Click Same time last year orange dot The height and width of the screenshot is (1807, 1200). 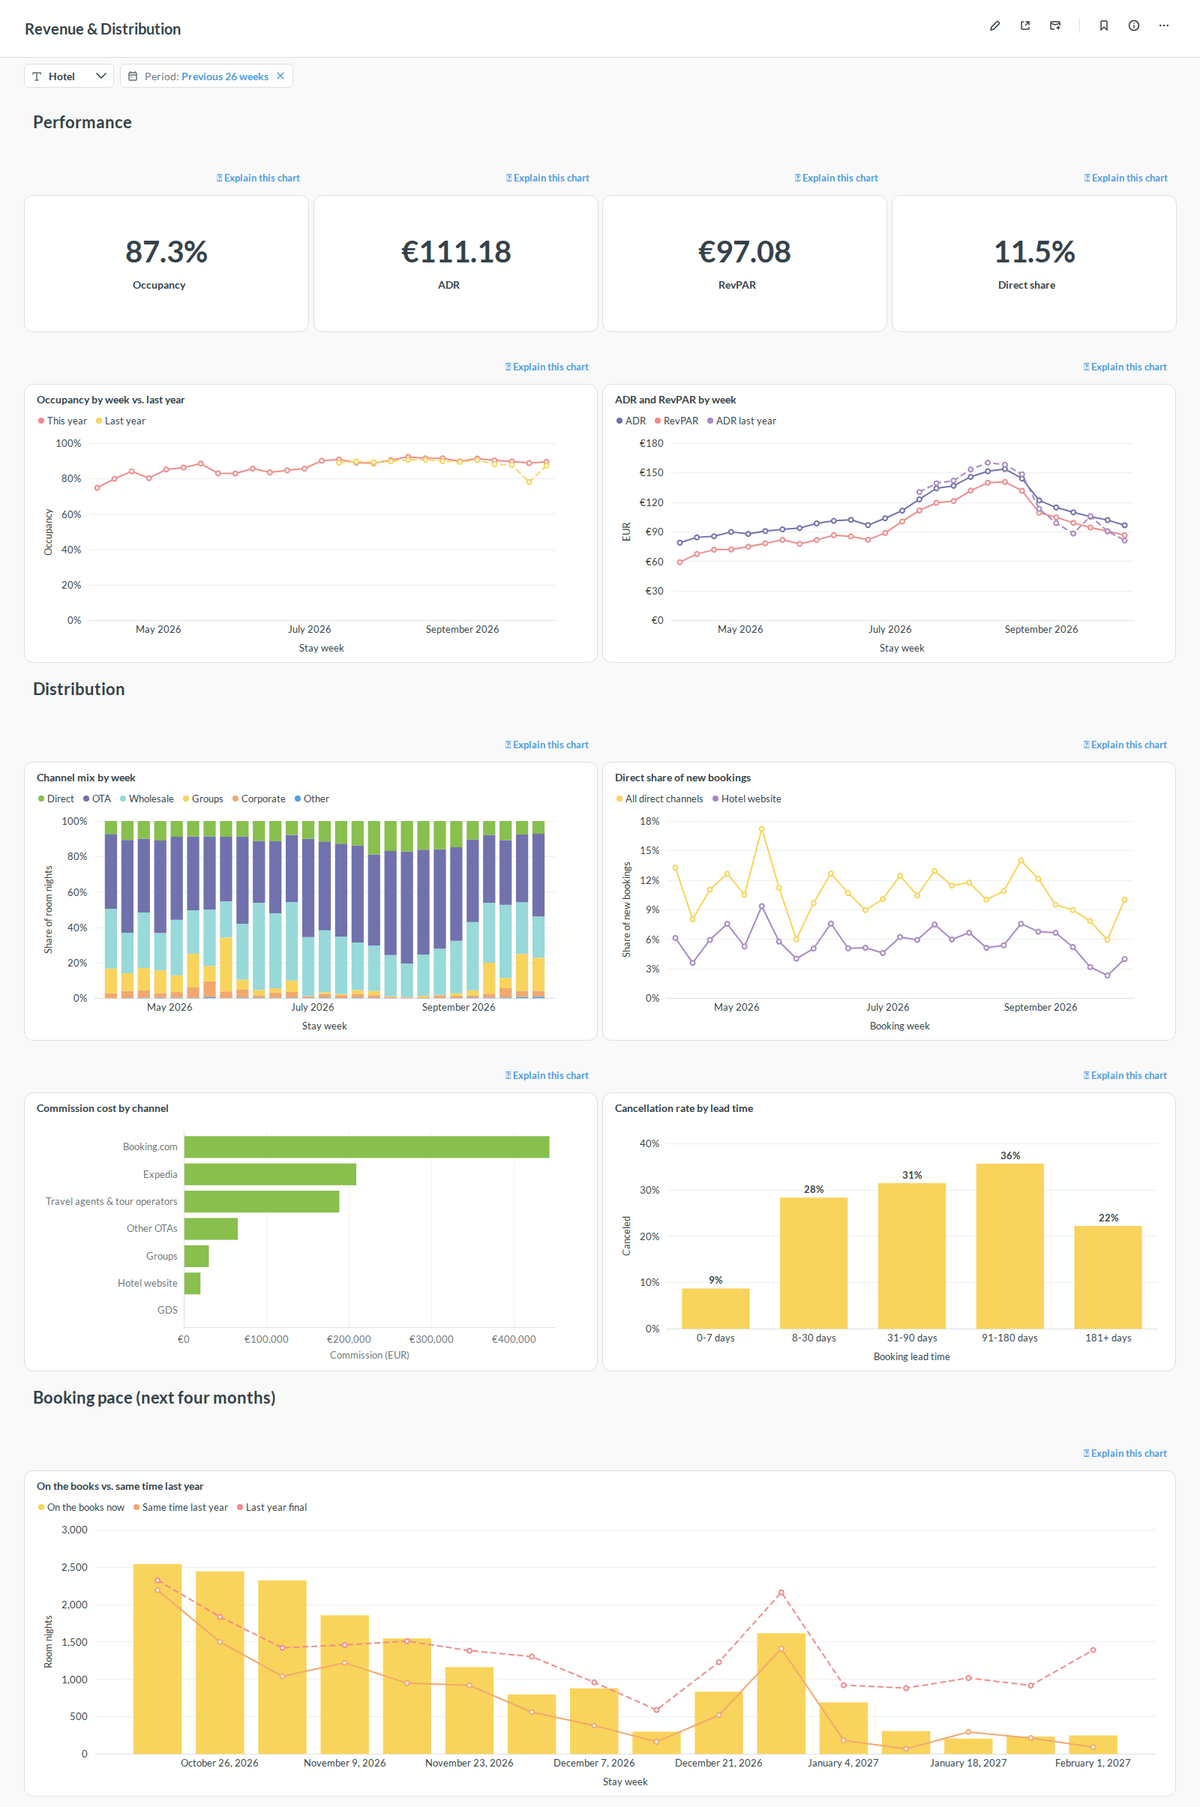coord(136,1507)
